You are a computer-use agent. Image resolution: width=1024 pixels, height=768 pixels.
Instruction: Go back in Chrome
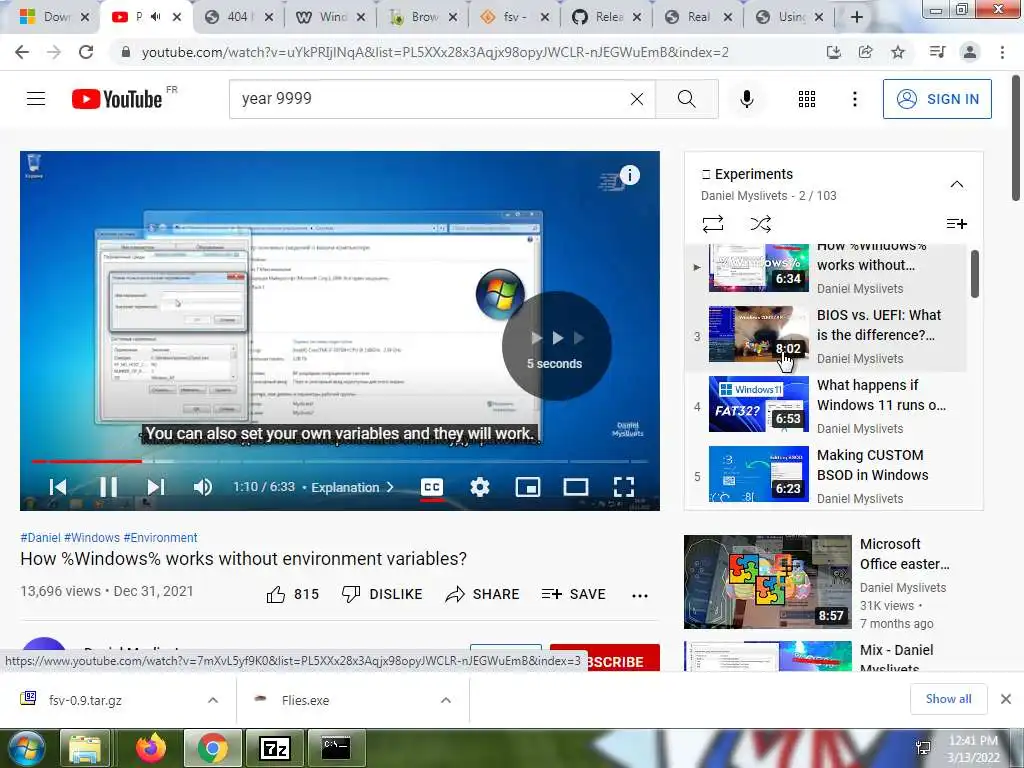[22, 52]
